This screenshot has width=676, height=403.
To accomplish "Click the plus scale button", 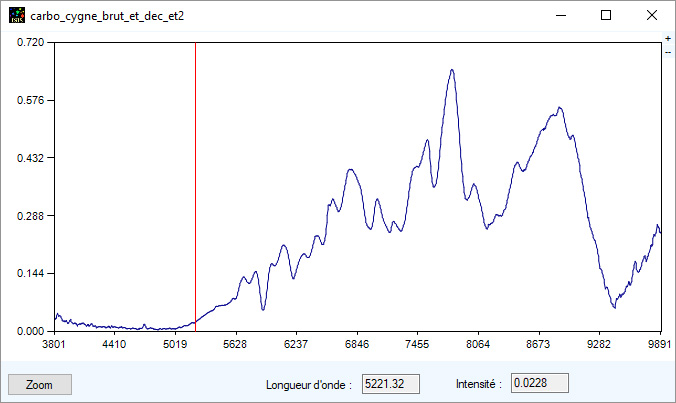I will (x=668, y=38).
